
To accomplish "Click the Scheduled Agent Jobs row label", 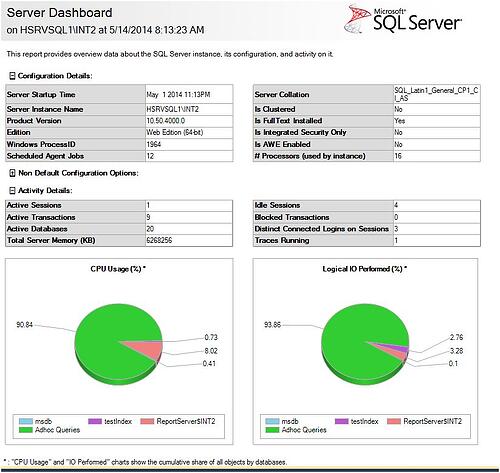I will 45,156.
